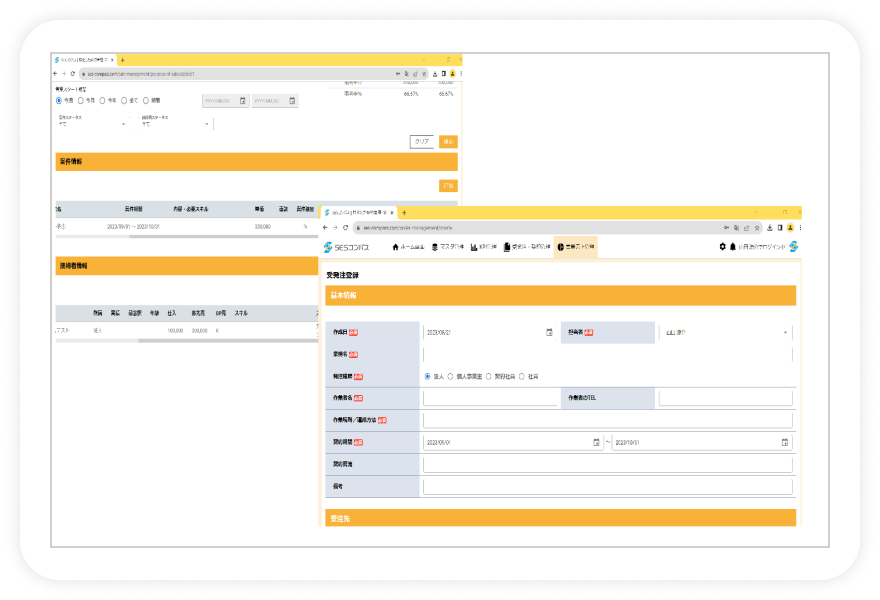Open notifications via the bell icon
The width and height of the screenshot is (880, 600).
tap(732, 246)
